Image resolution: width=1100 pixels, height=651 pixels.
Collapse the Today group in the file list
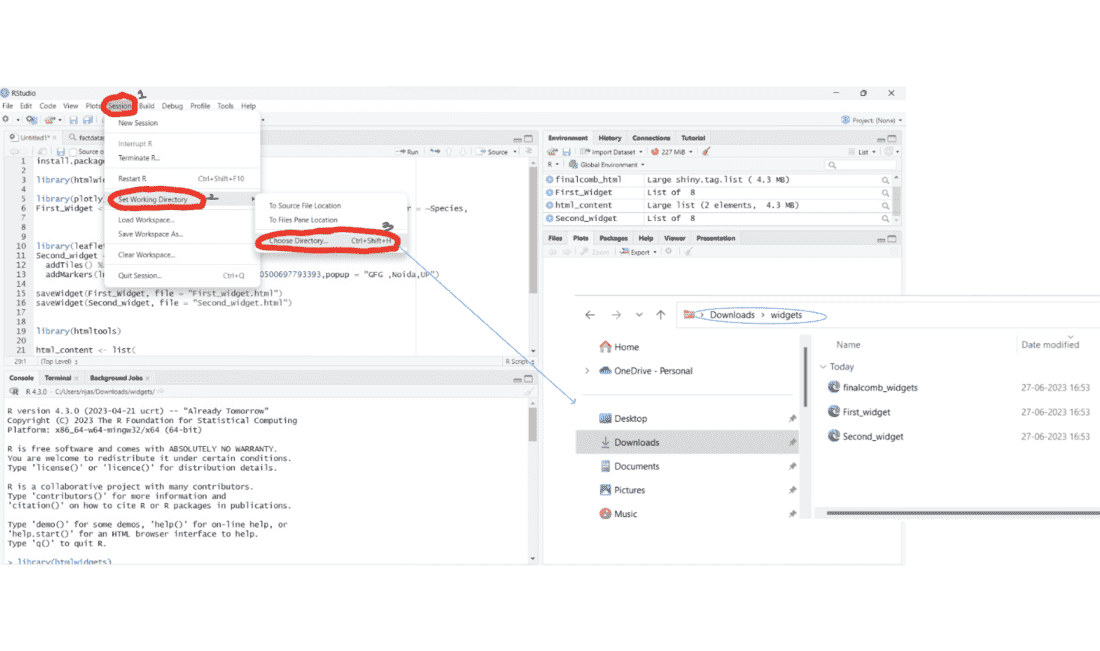tap(823, 367)
